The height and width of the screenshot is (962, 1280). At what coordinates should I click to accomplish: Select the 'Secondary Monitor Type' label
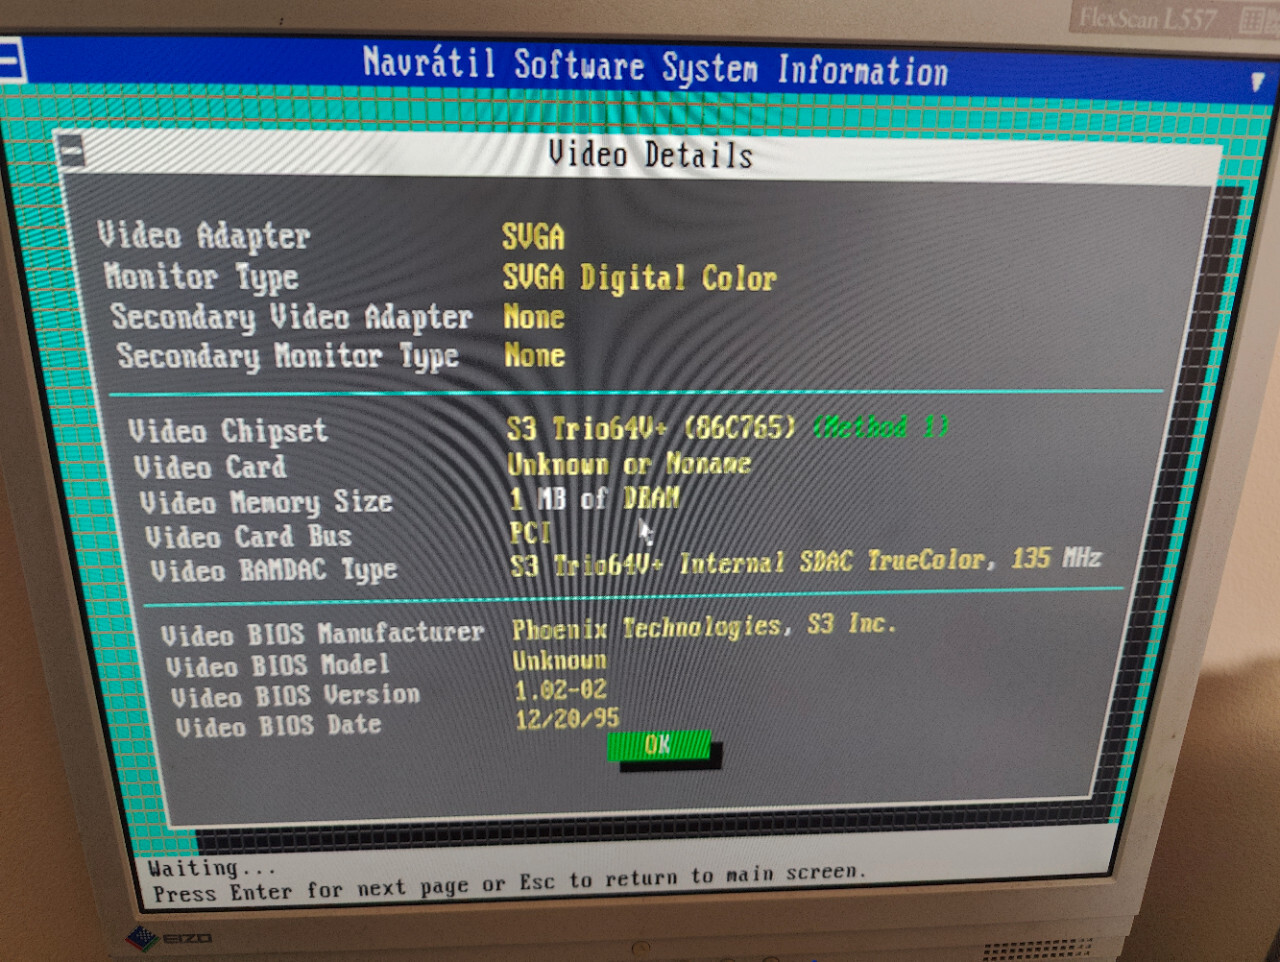point(288,356)
